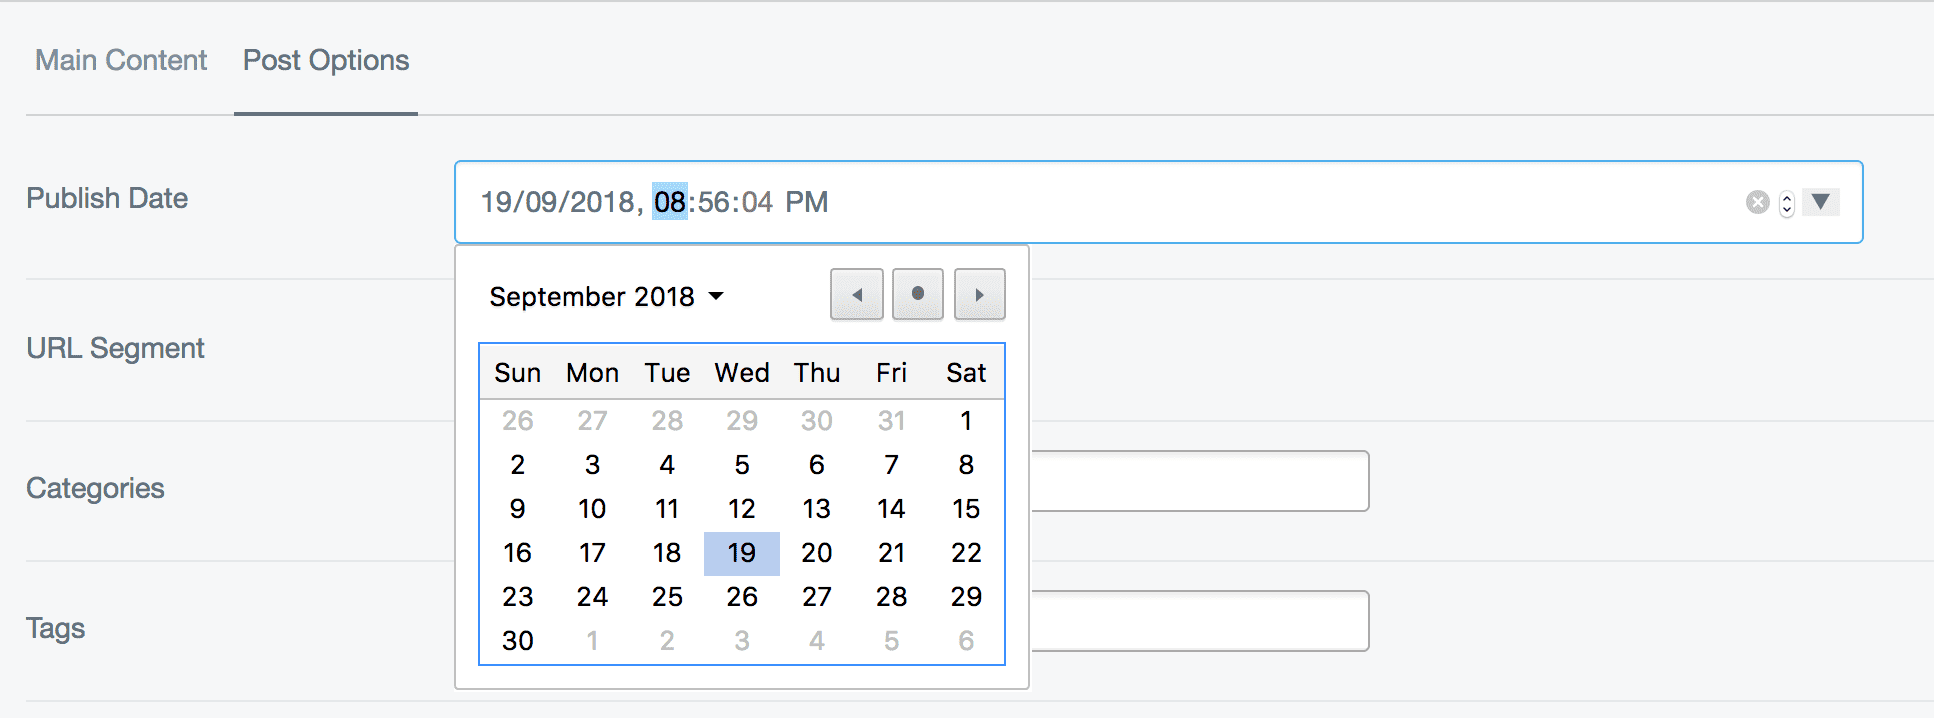Viewport: 1934px width, 718px height.
Task: Click the PM segment in Publish Date
Action: pos(806,202)
